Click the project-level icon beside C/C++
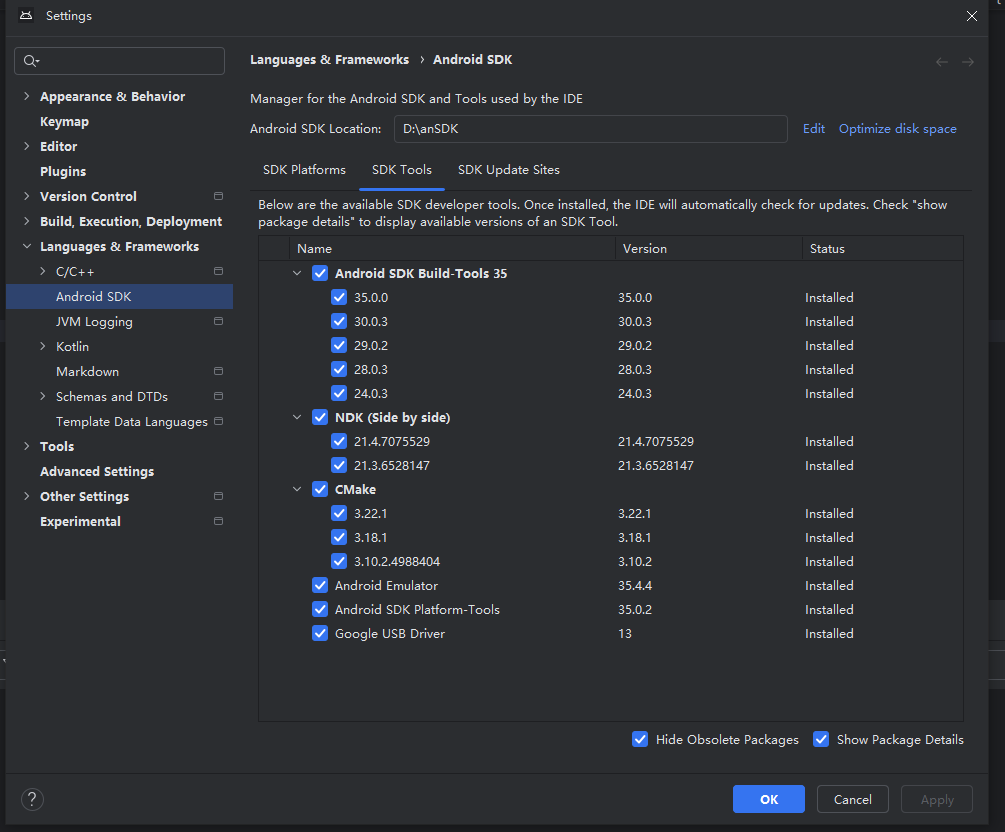This screenshot has height=832, width=1005. coord(219,271)
